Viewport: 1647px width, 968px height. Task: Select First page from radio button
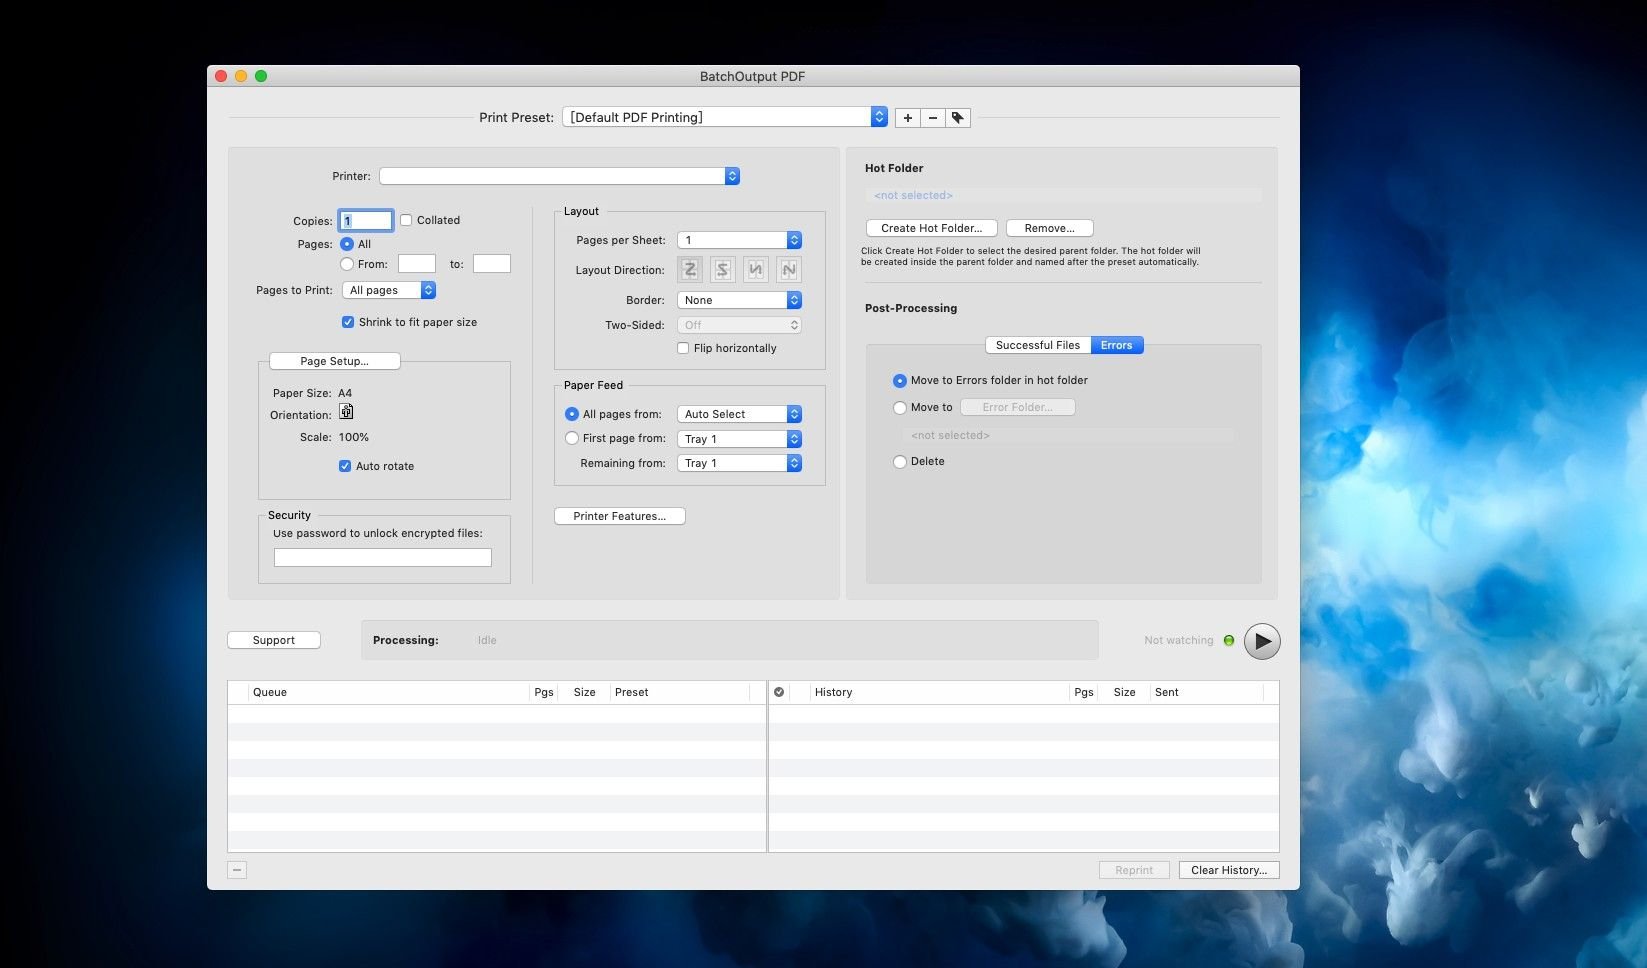point(572,438)
